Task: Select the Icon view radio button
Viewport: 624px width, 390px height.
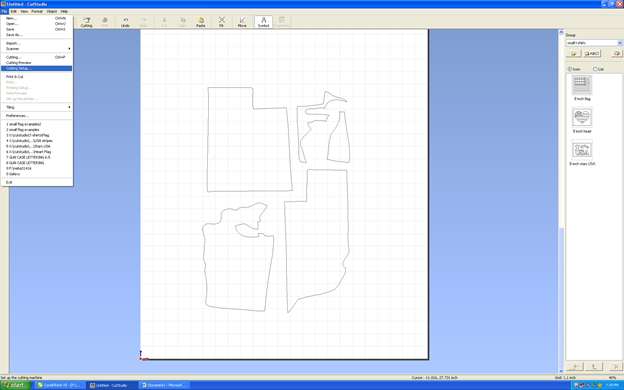Action: [569, 69]
